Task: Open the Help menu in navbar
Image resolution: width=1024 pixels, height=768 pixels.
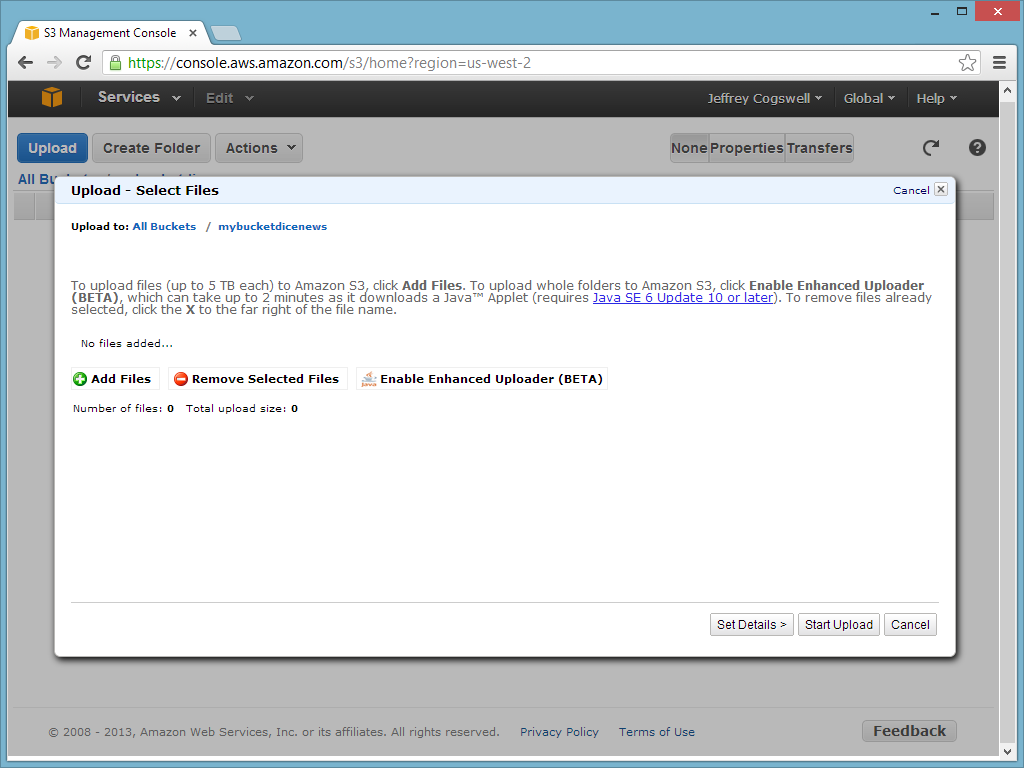Action: pos(936,98)
